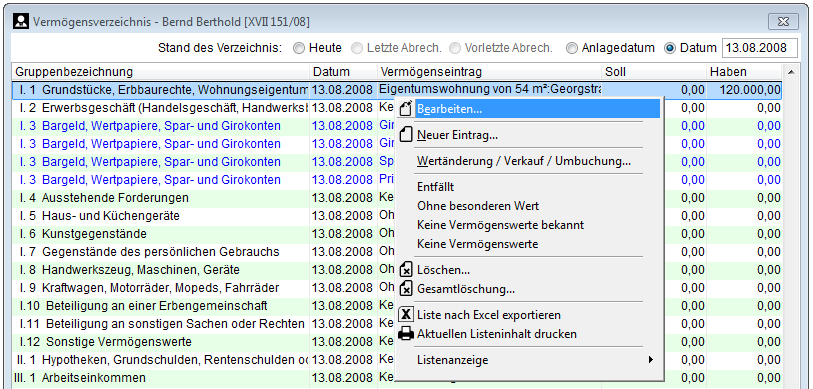
Task: Select the Vorletzte Abrech. radio option
Action: (455, 48)
